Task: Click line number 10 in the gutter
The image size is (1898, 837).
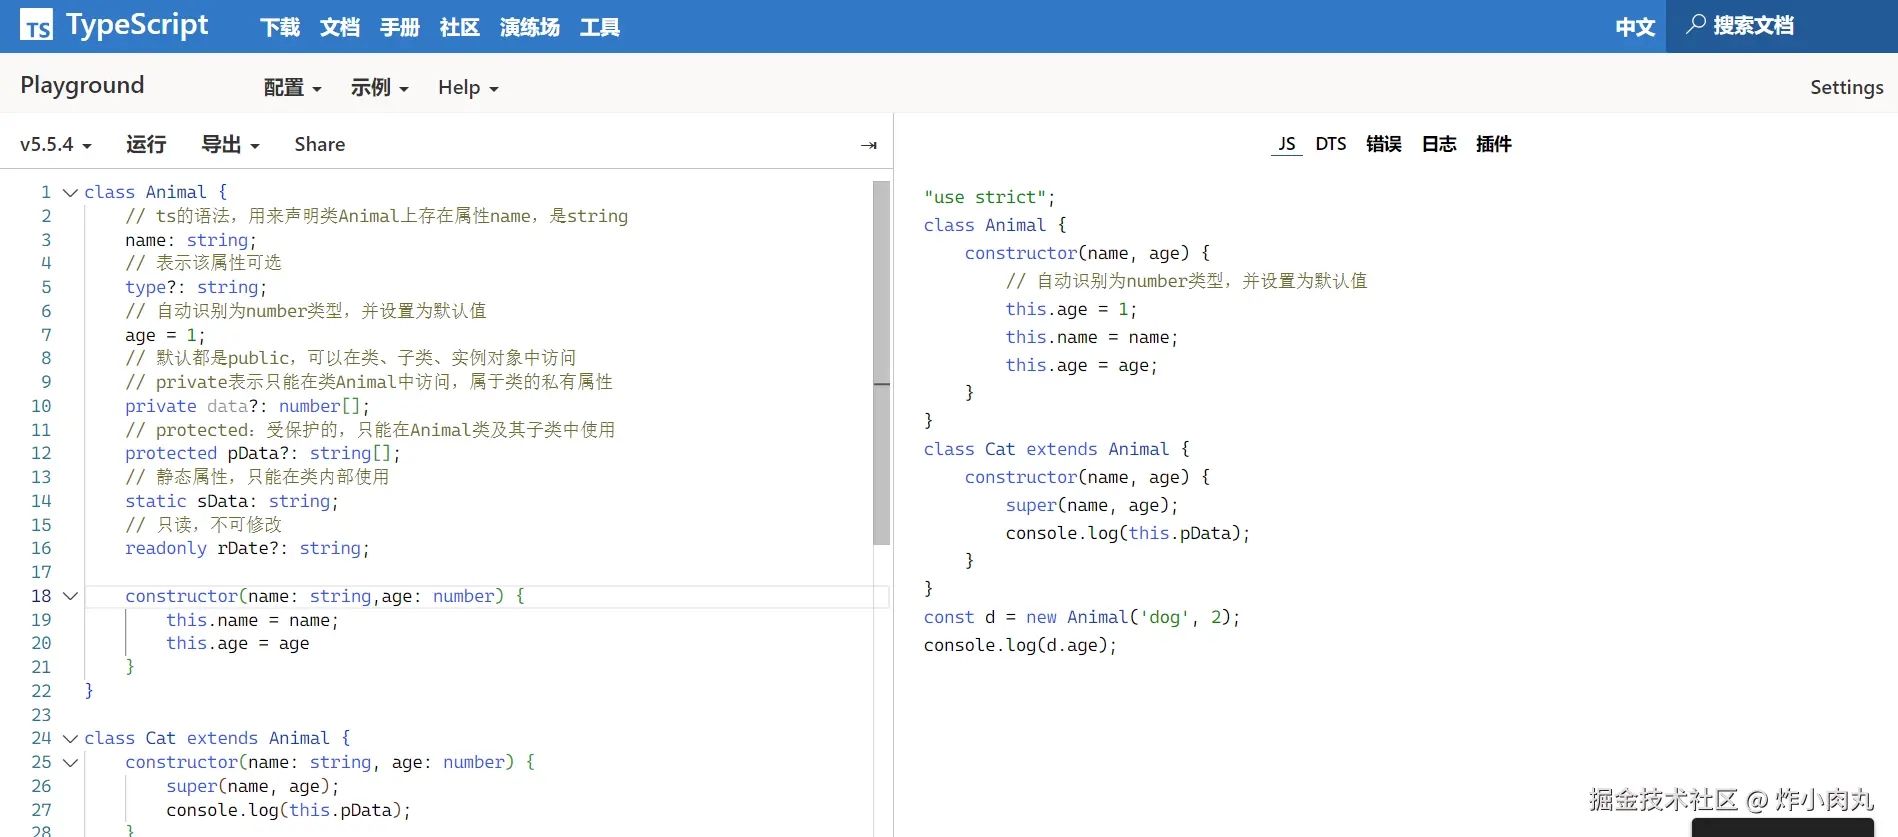Action: click(41, 406)
